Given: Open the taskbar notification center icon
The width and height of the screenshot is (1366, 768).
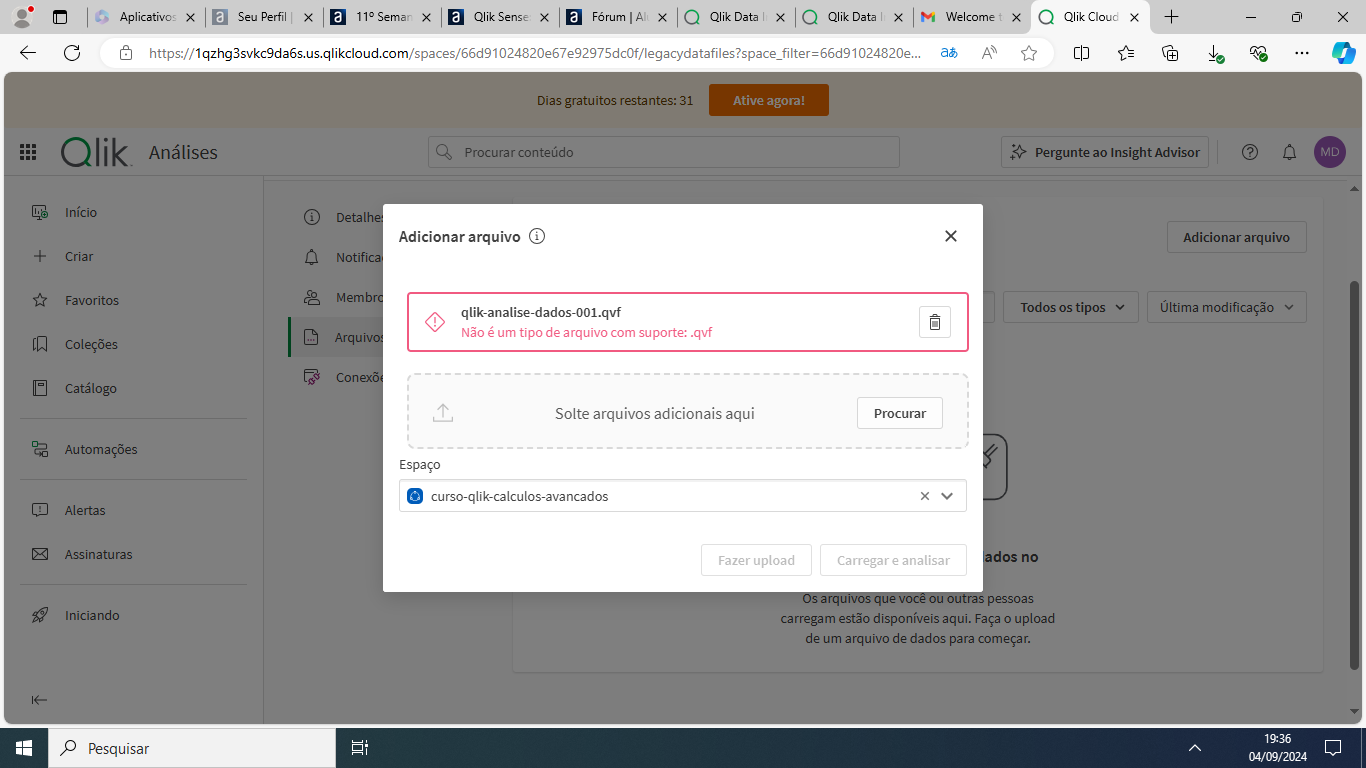Looking at the screenshot, I should (1333, 748).
